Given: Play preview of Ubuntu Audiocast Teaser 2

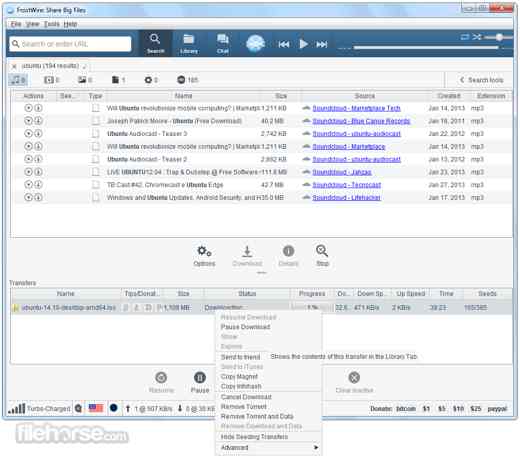Looking at the screenshot, I should [28, 159].
